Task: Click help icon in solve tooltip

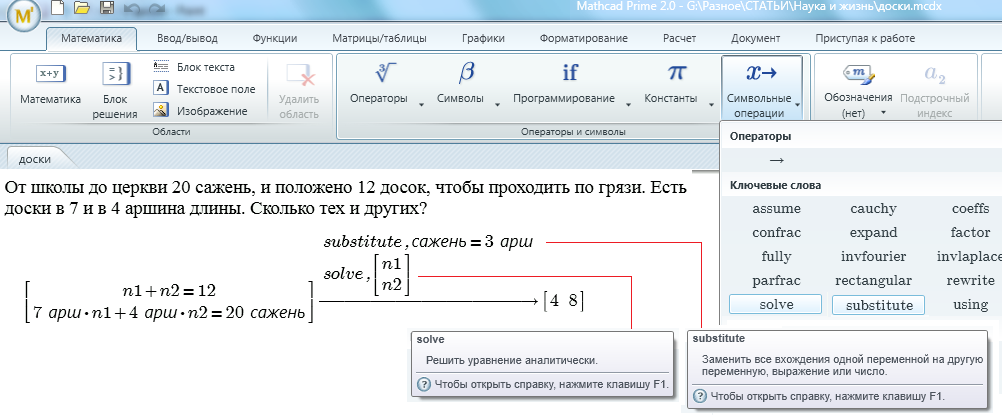Action: [x=423, y=384]
